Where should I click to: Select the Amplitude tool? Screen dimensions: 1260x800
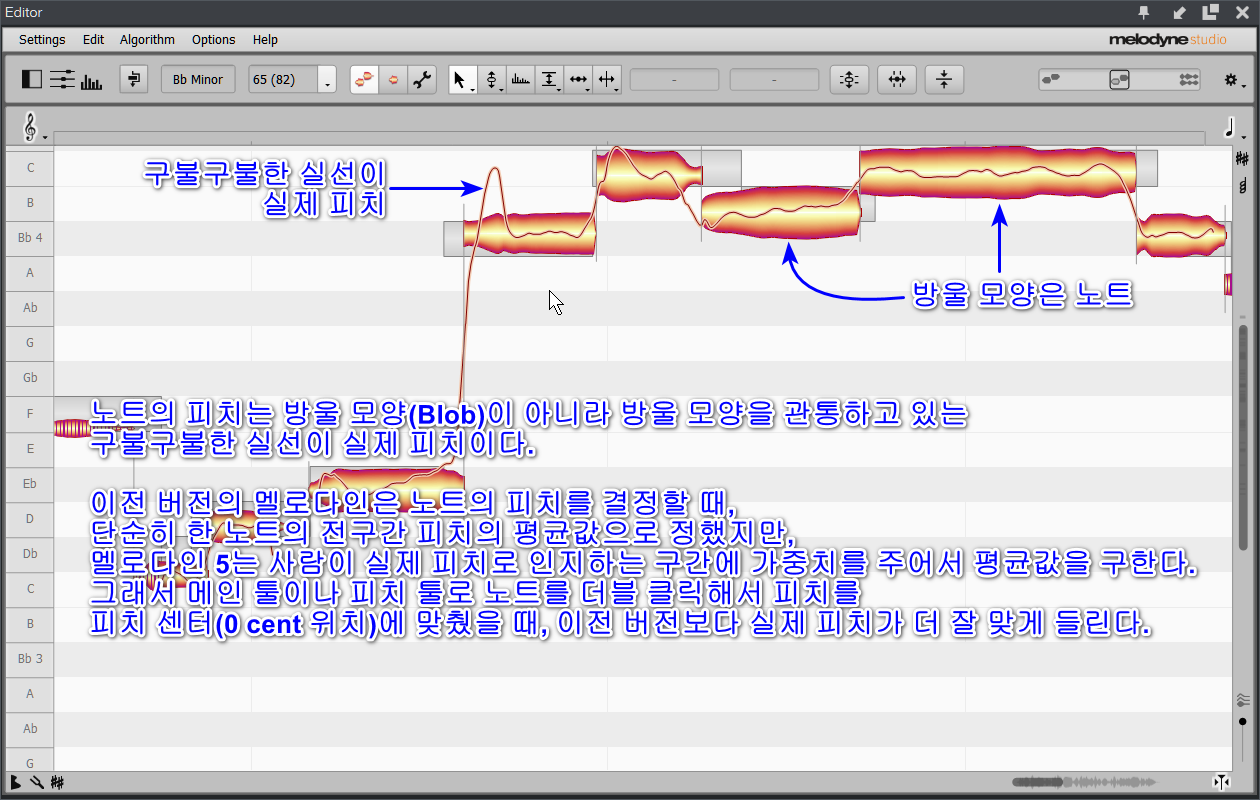coord(549,79)
